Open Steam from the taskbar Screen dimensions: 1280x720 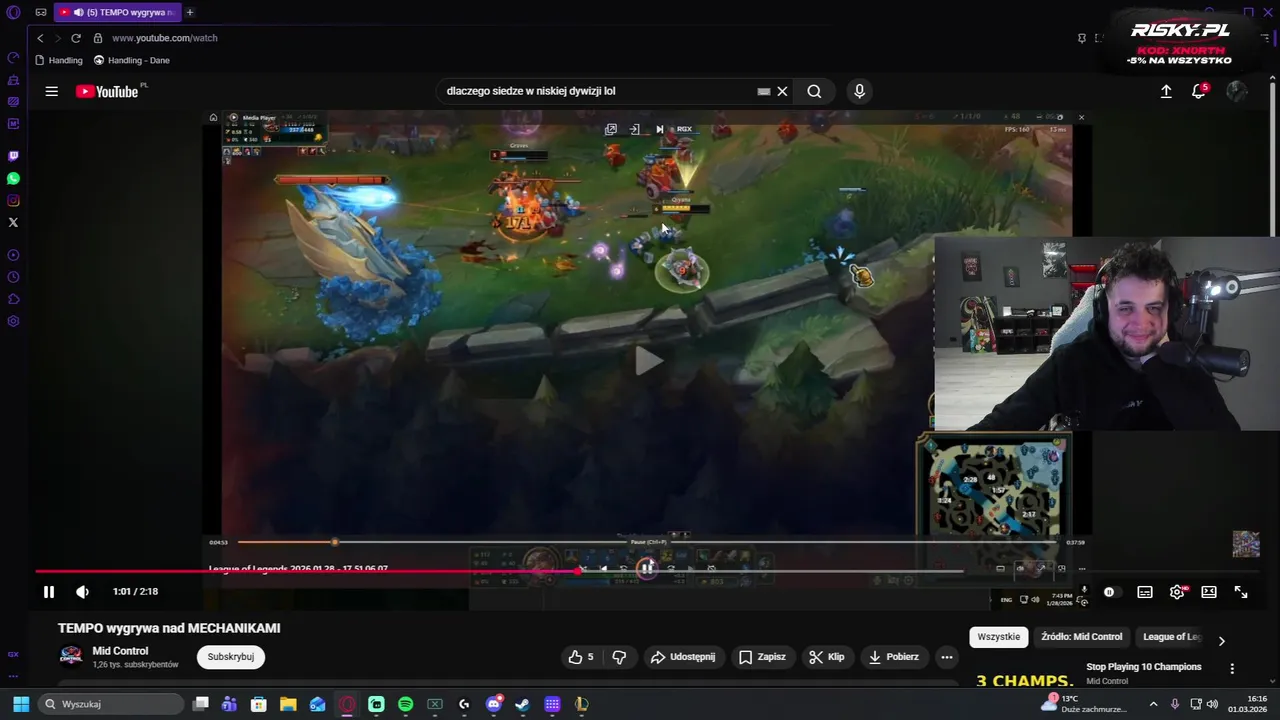point(522,704)
